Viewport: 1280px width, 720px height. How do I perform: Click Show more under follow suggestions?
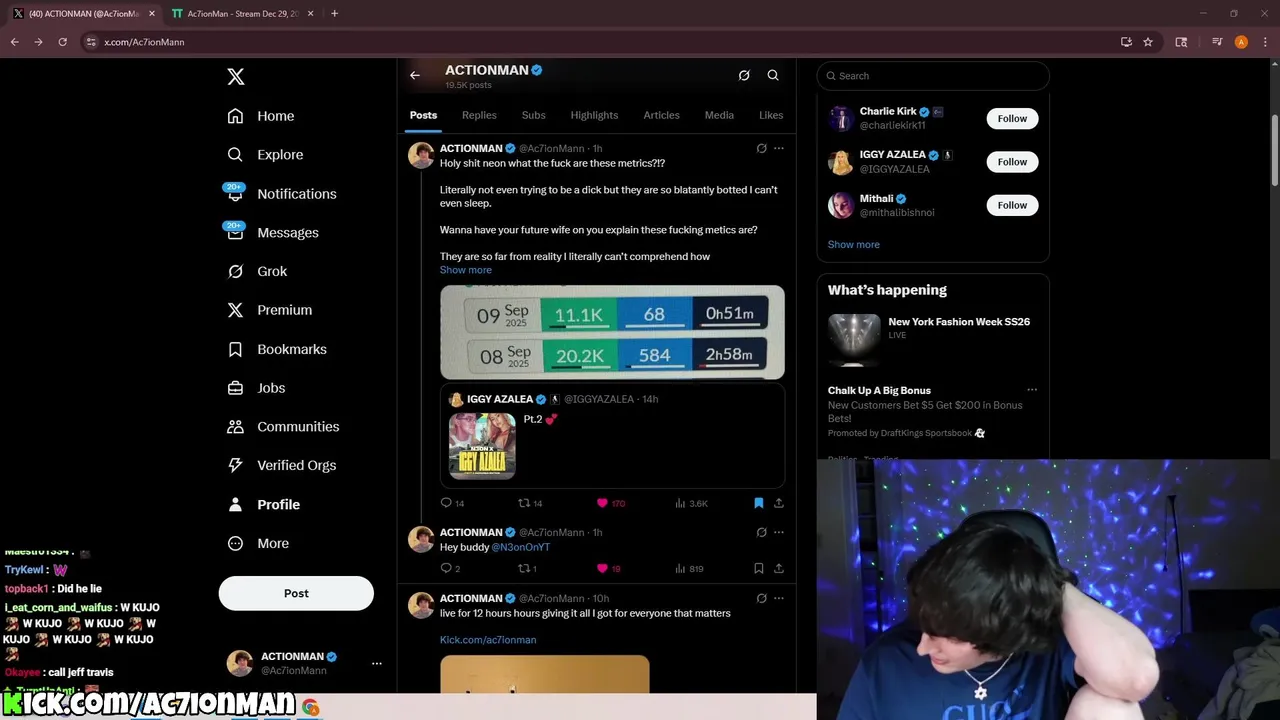coord(854,244)
